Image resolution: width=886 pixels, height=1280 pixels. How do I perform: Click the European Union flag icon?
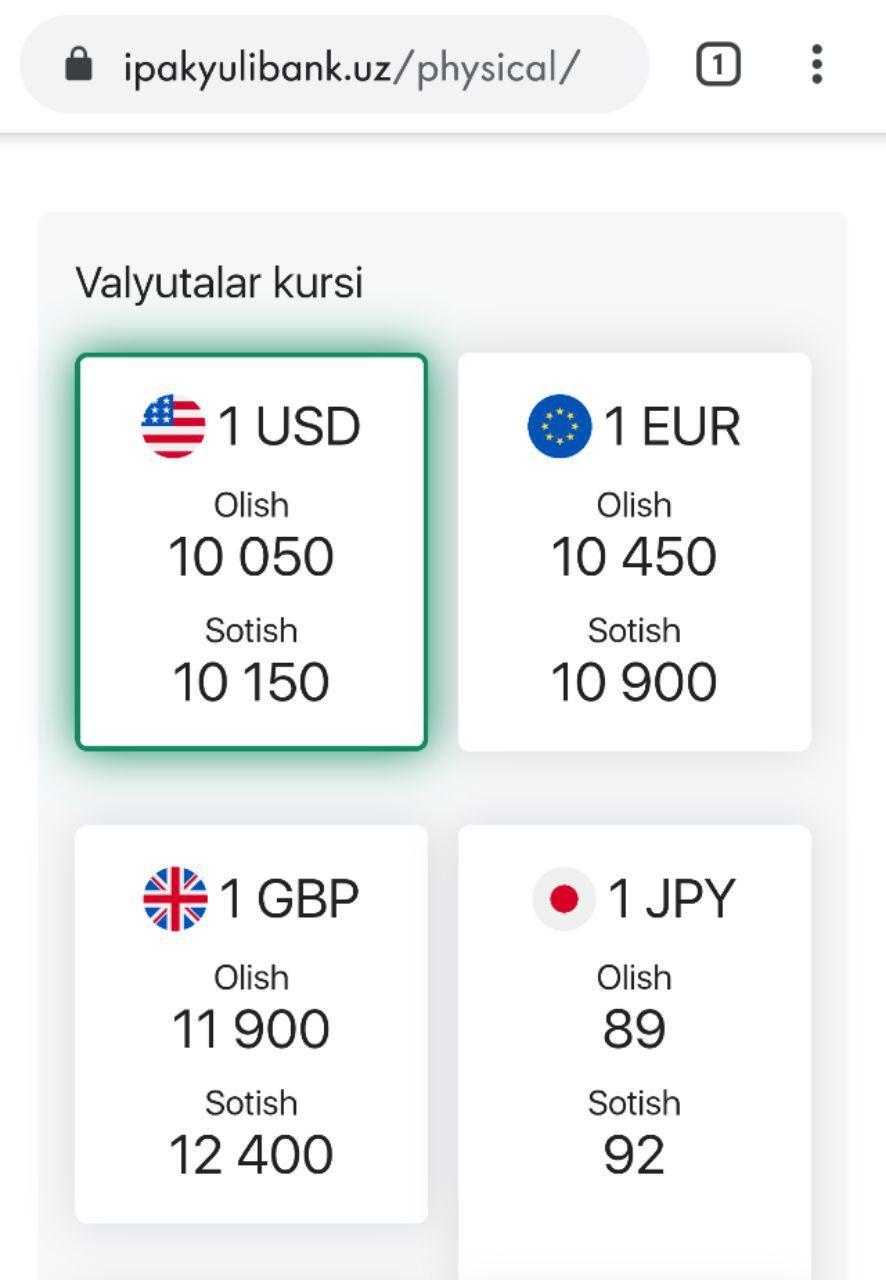pyautogui.click(x=559, y=427)
